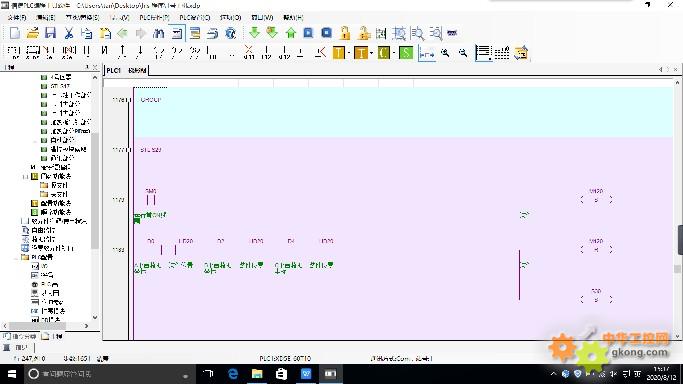The height and width of the screenshot is (384, 683).
Task: Click the green S button in ladder toolbar
Action: (406, 53)
